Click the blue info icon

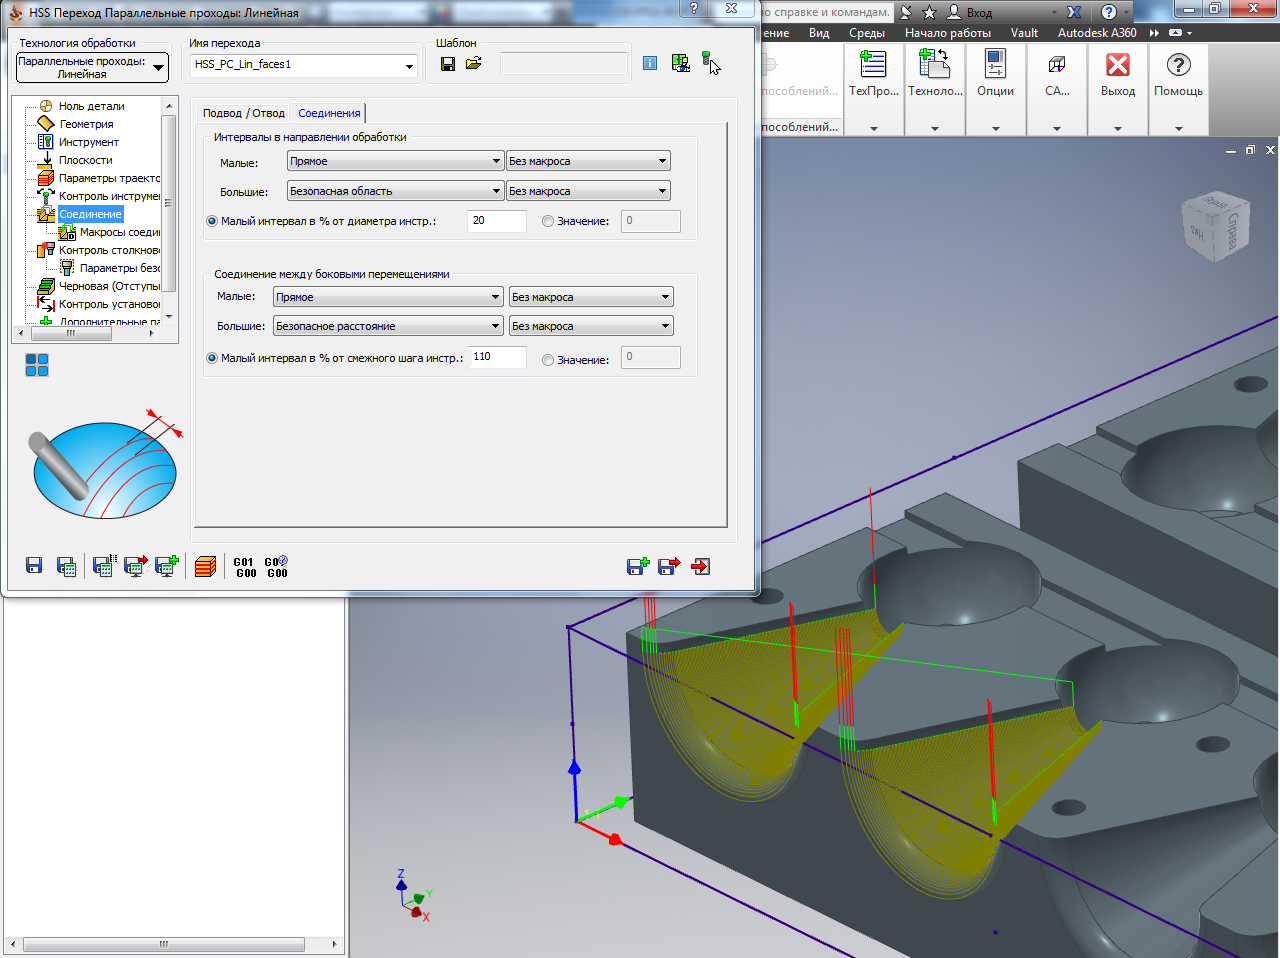click(x=650, y=63)
